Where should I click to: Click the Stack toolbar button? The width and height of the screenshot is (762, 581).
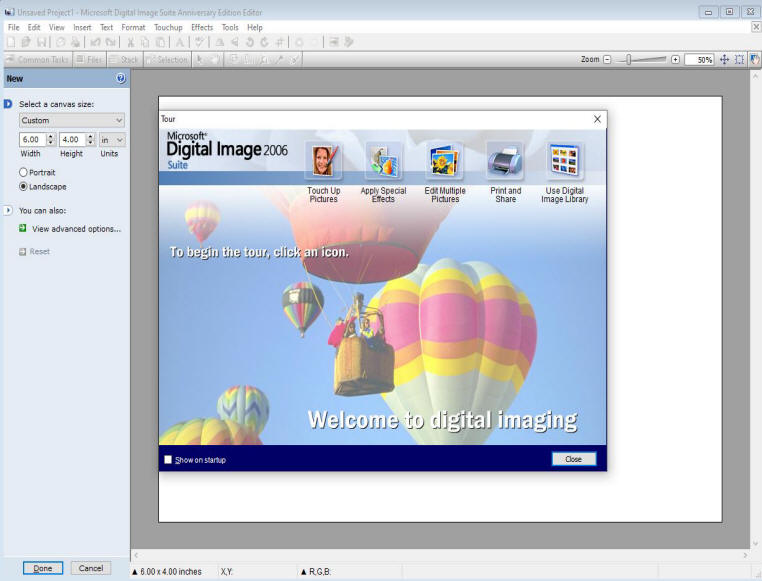click(x=124, y=60)
